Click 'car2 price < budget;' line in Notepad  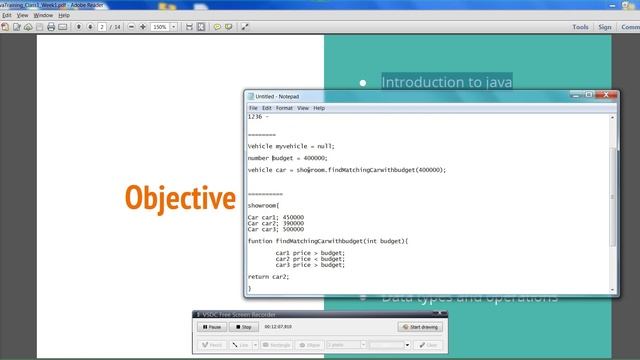[310, 259]
